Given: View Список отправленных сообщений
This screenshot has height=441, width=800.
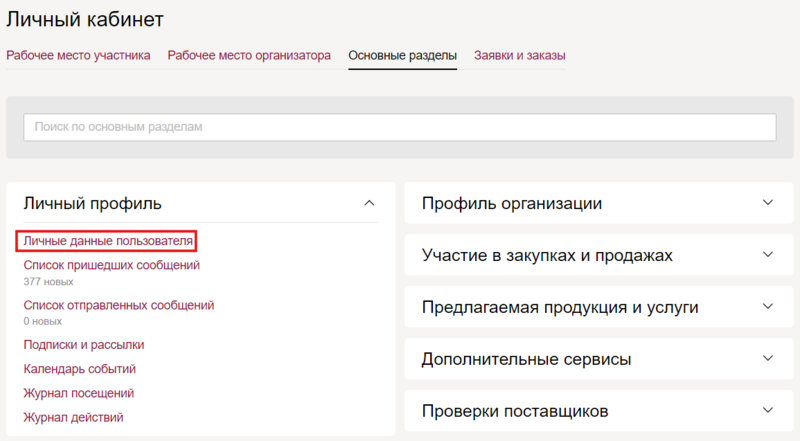Looking at the screenshot, I should coord(118,305).
